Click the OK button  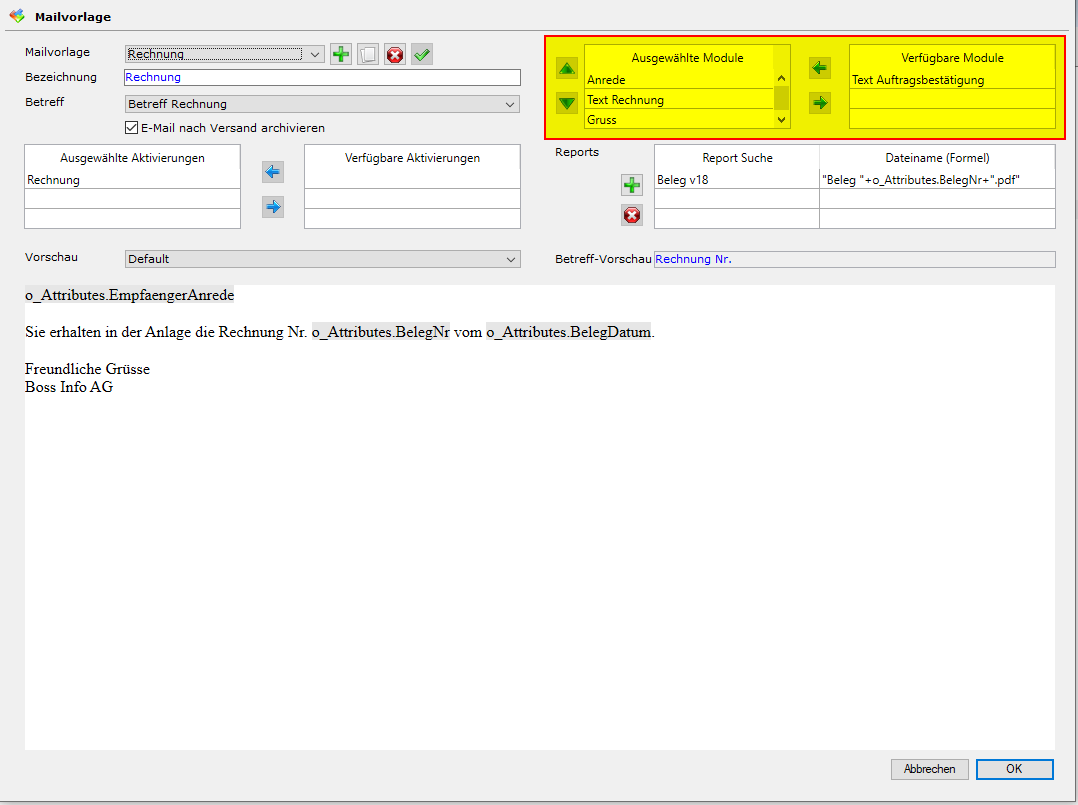[1014, 769]
